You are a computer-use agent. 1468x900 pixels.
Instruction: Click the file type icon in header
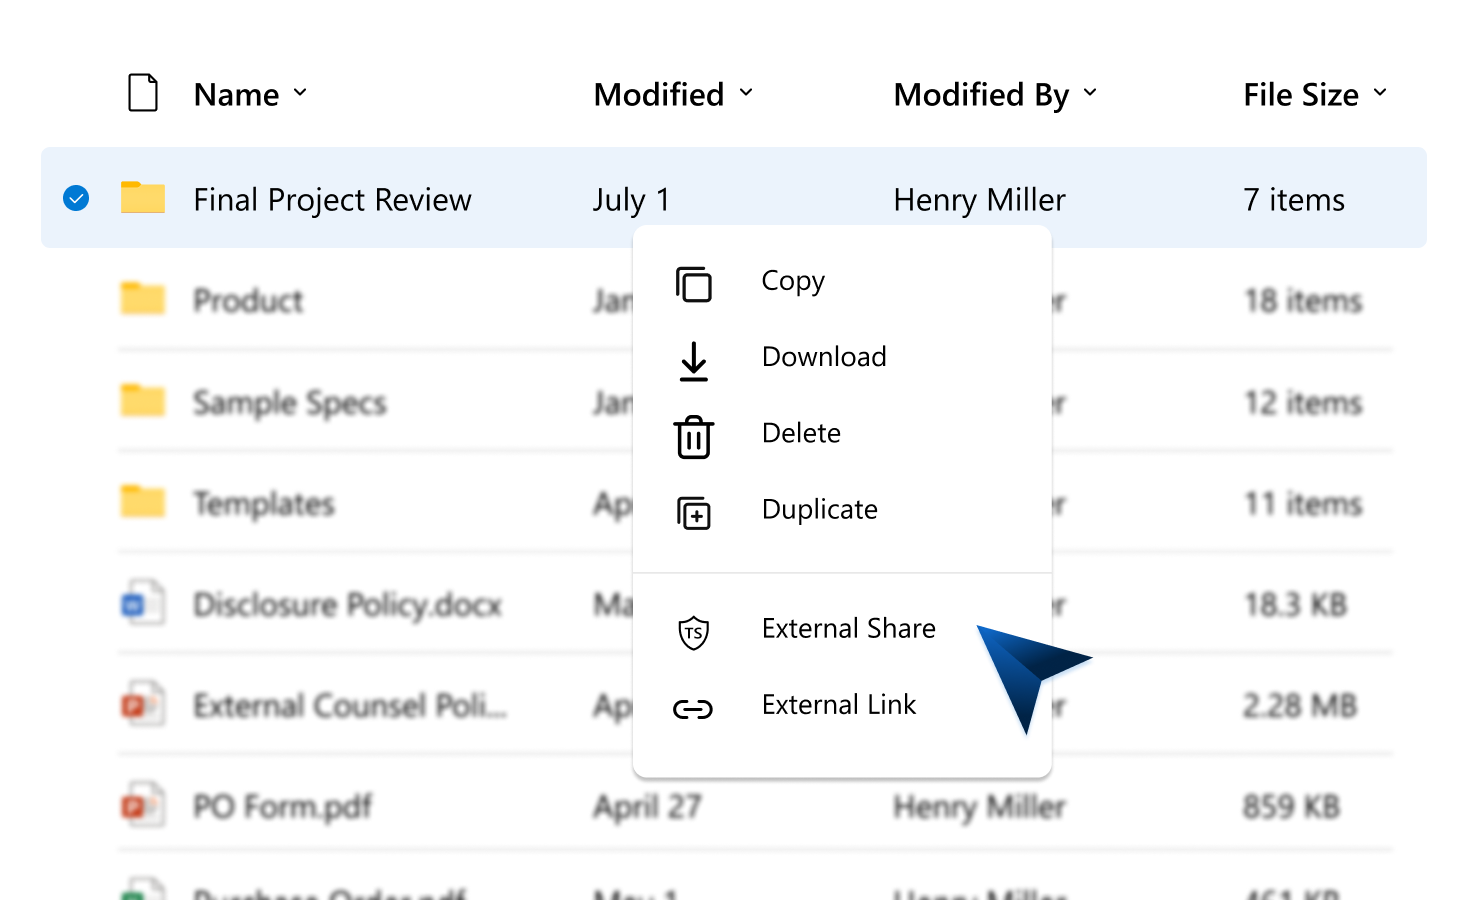click(143, 93)
